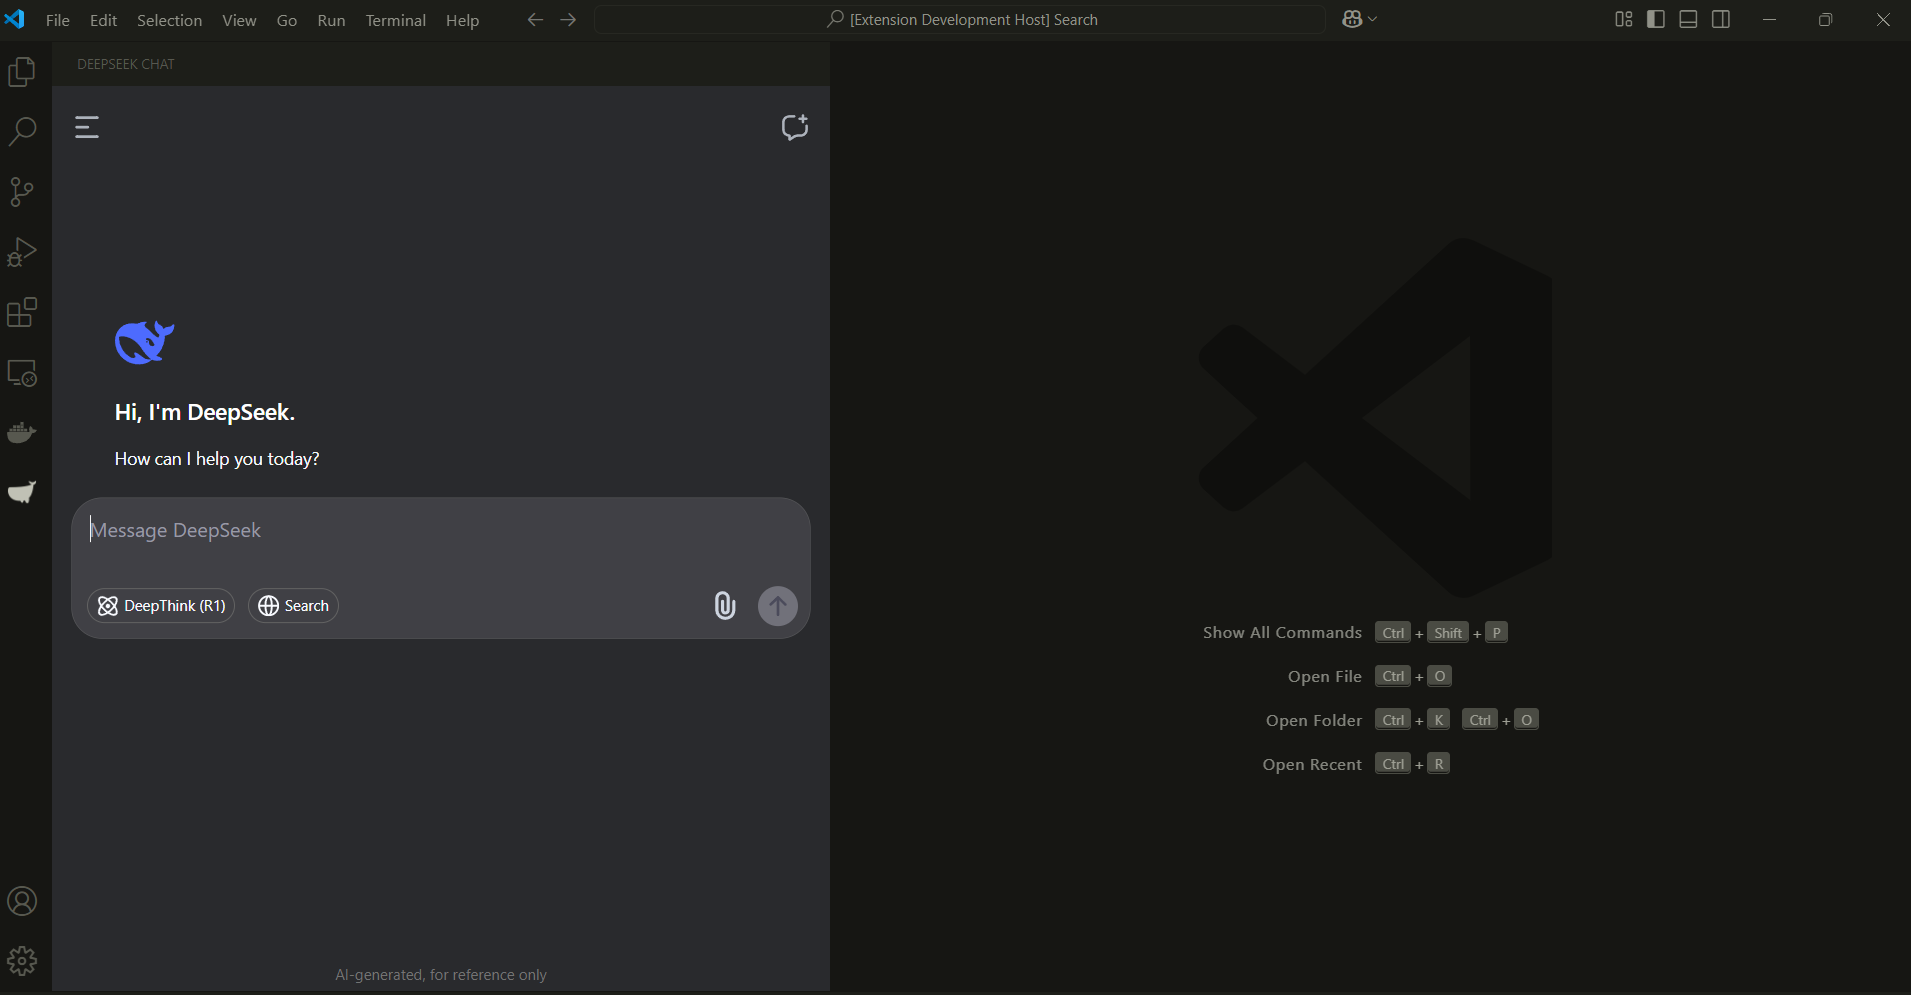
Task: Go forward with the right arrow
Action: 568,20
